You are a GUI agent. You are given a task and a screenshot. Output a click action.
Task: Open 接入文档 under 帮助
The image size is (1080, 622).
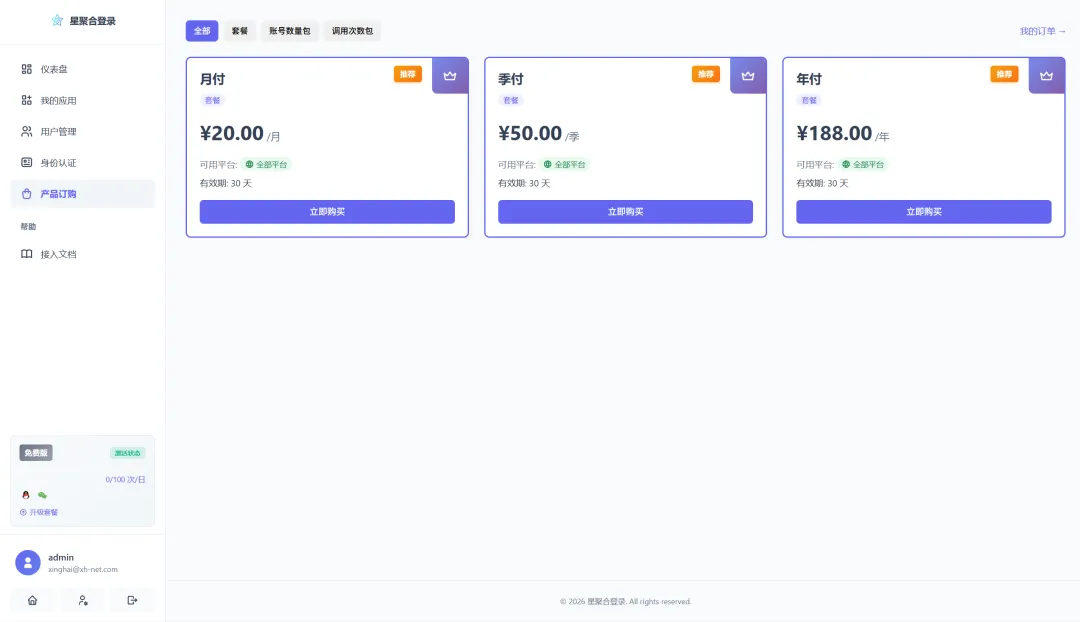pyautogui.click(x=58, y=254)
